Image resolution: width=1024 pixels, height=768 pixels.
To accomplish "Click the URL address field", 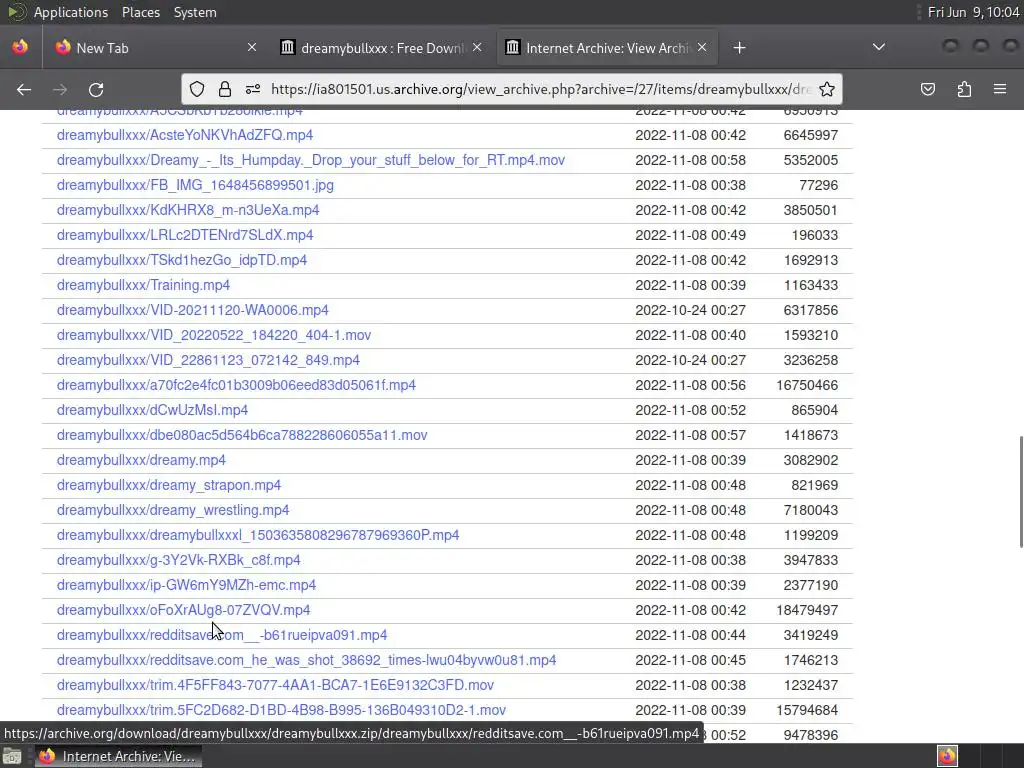I will pos(541,89).
